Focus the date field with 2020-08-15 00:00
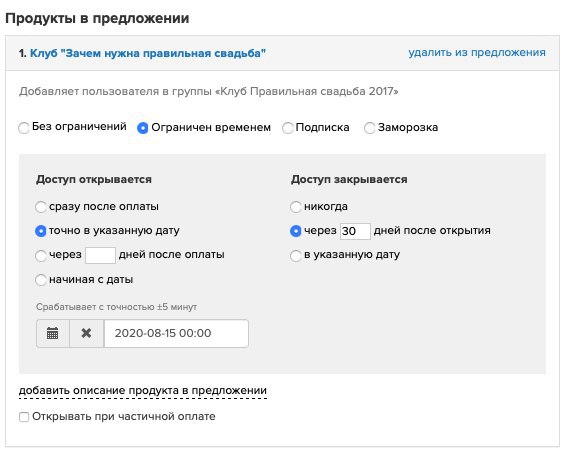The height and width of the screenshot is (457, 578). click(x=176, y=333)
